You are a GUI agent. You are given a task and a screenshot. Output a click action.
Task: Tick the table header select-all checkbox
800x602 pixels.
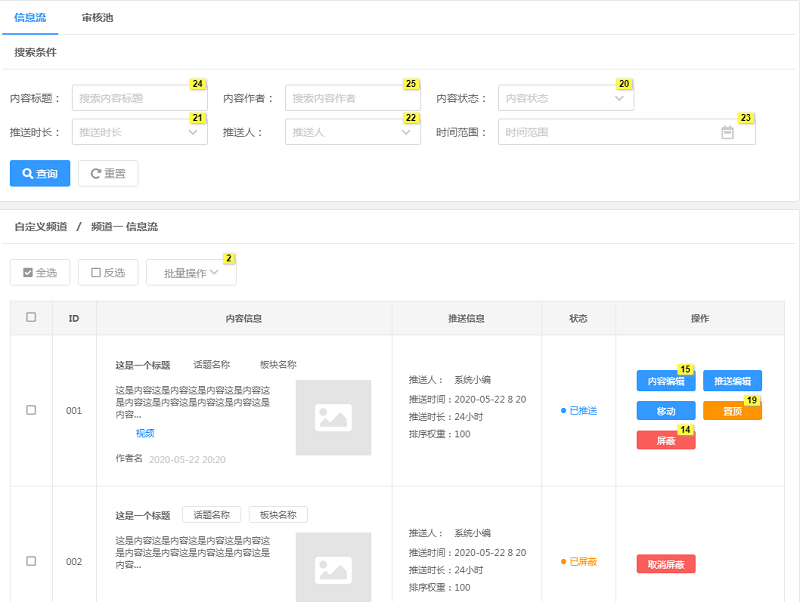pyautogui.click(x=31, y=317)
